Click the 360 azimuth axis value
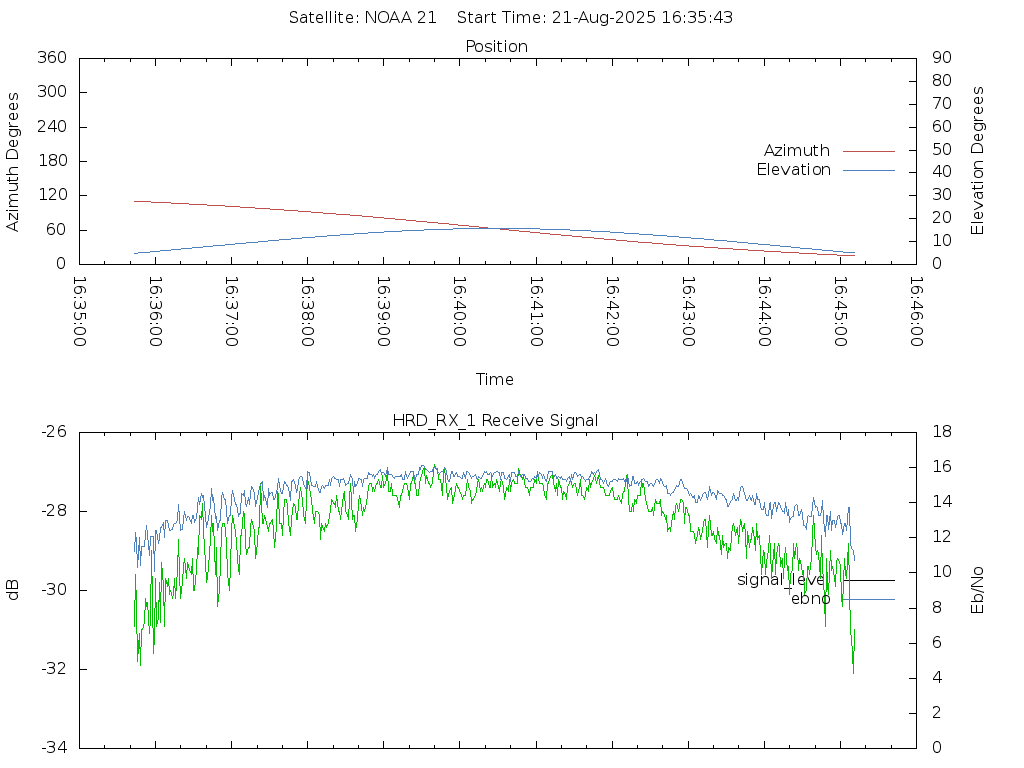The height and width of the screenshot is (768, 1024). pos(52,57)
